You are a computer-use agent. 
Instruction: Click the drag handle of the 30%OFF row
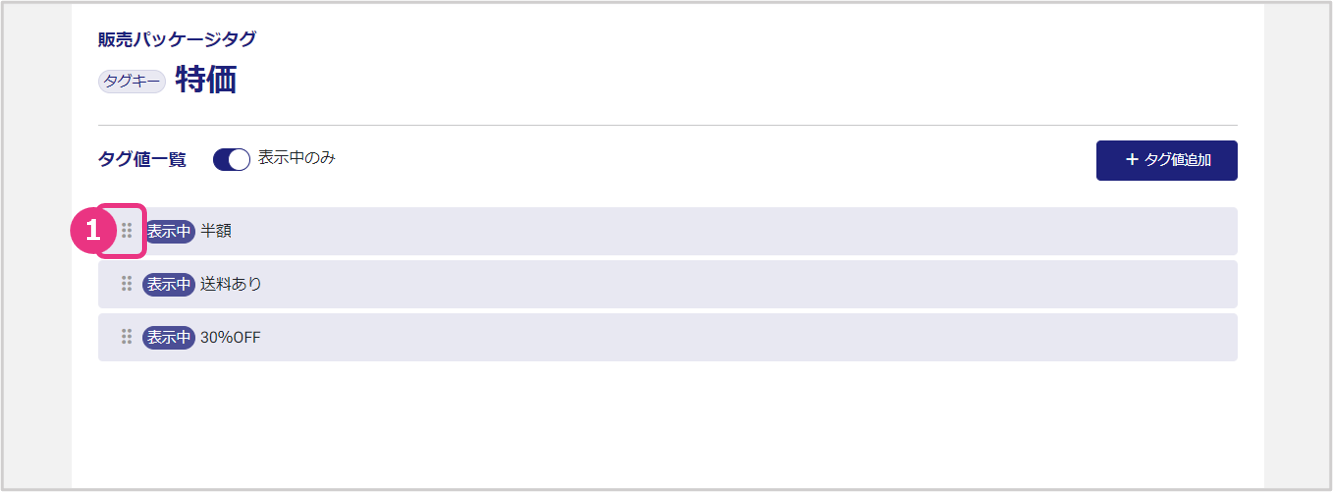(x=127, y=337)
